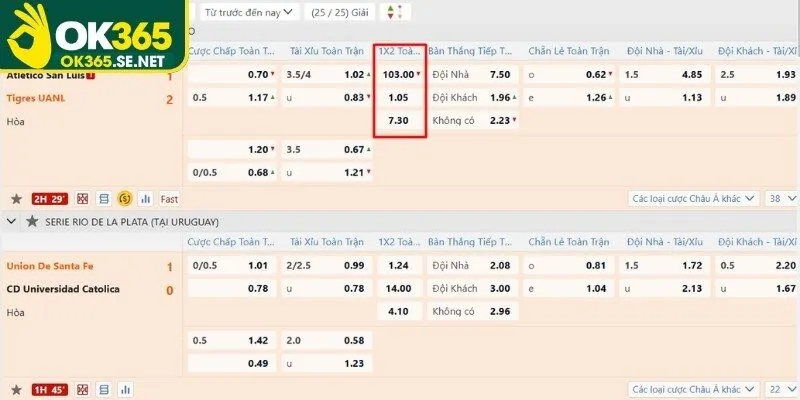Pick Đội Nhà next goal at 2.08
Image resolution: width=800 pixels, height=400 pixels.
(473, 265)
